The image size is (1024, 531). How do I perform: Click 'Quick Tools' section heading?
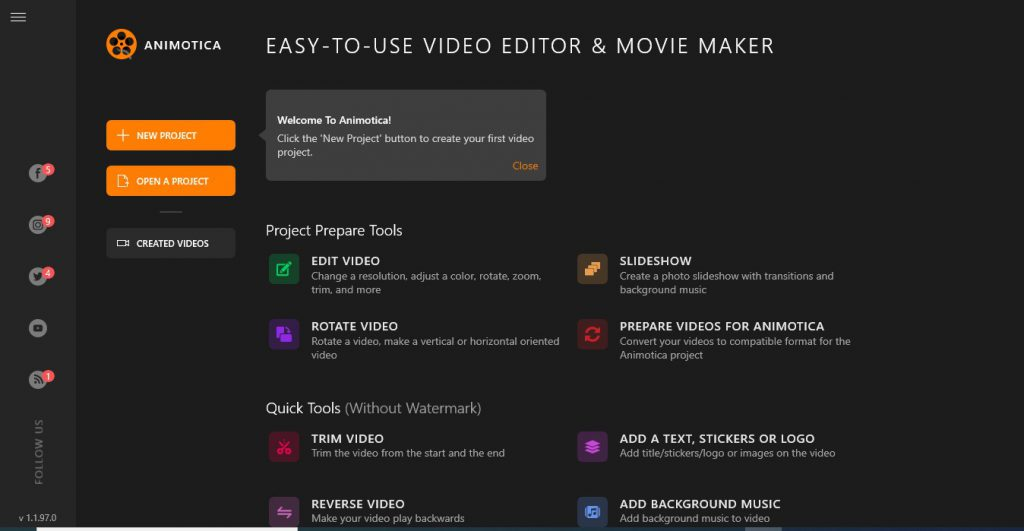pos(303,408)
